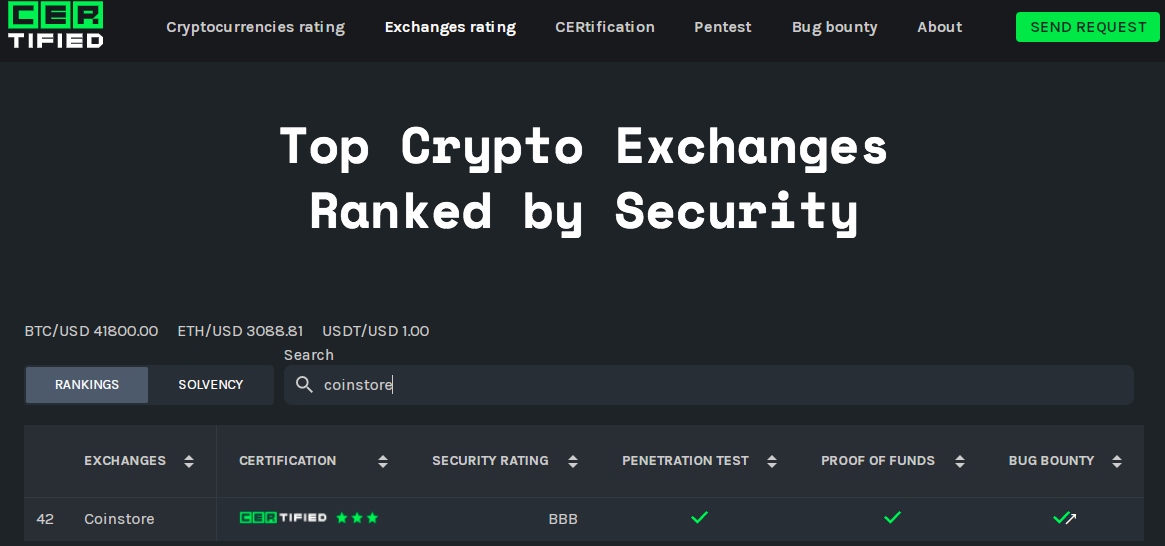Click the three-star rating in Coinstore row
The height and width of the screenshot is (546, 1165).
357,518
